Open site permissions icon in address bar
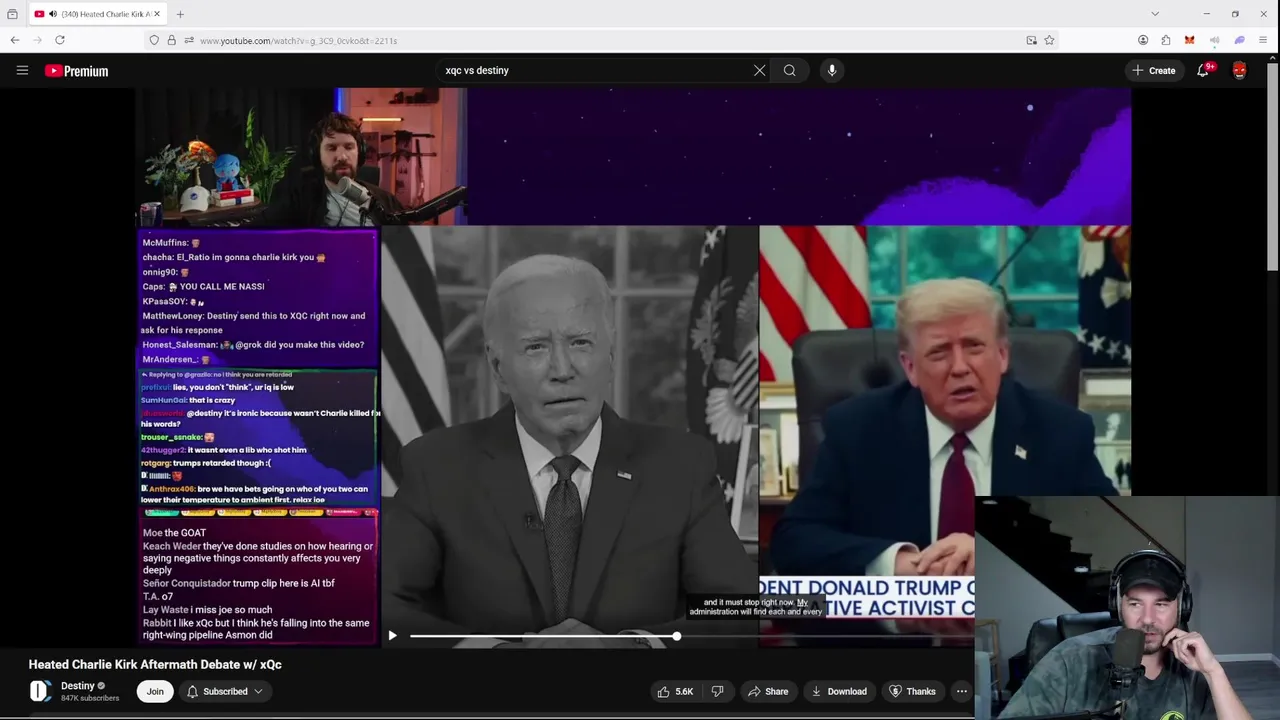1280x720 pixels. point(188,40)
